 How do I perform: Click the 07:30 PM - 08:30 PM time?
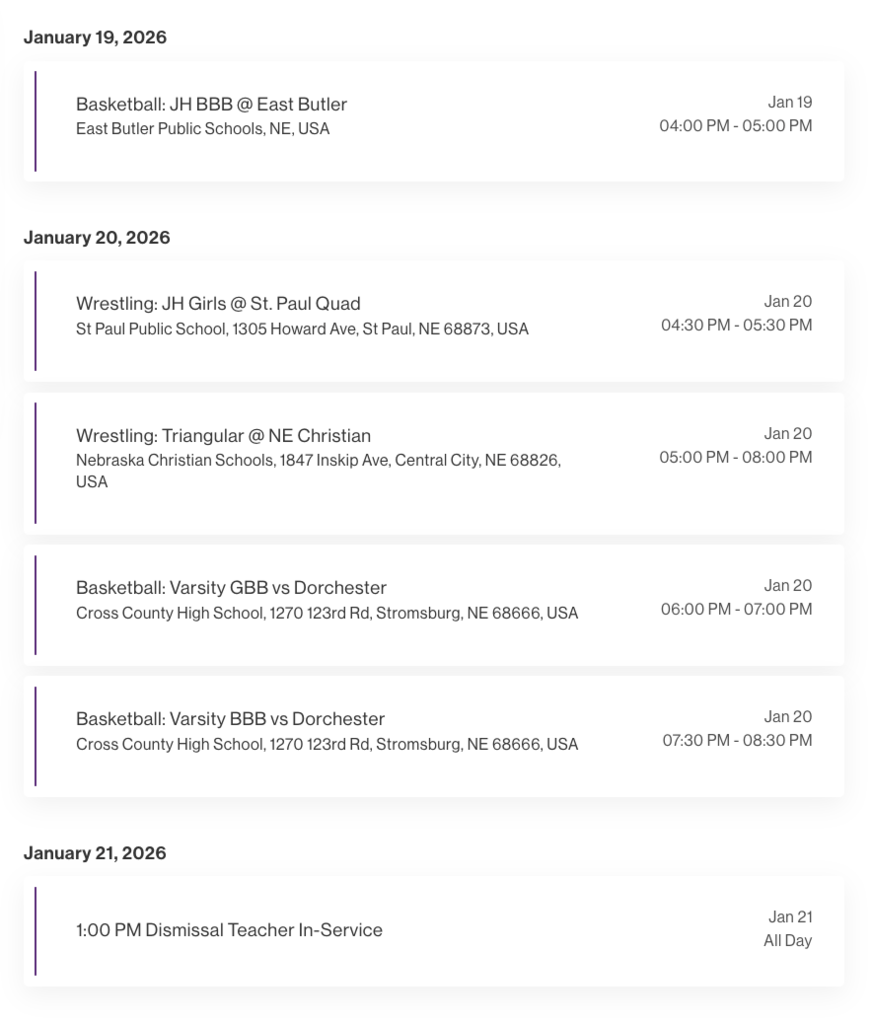click(737, 740)
